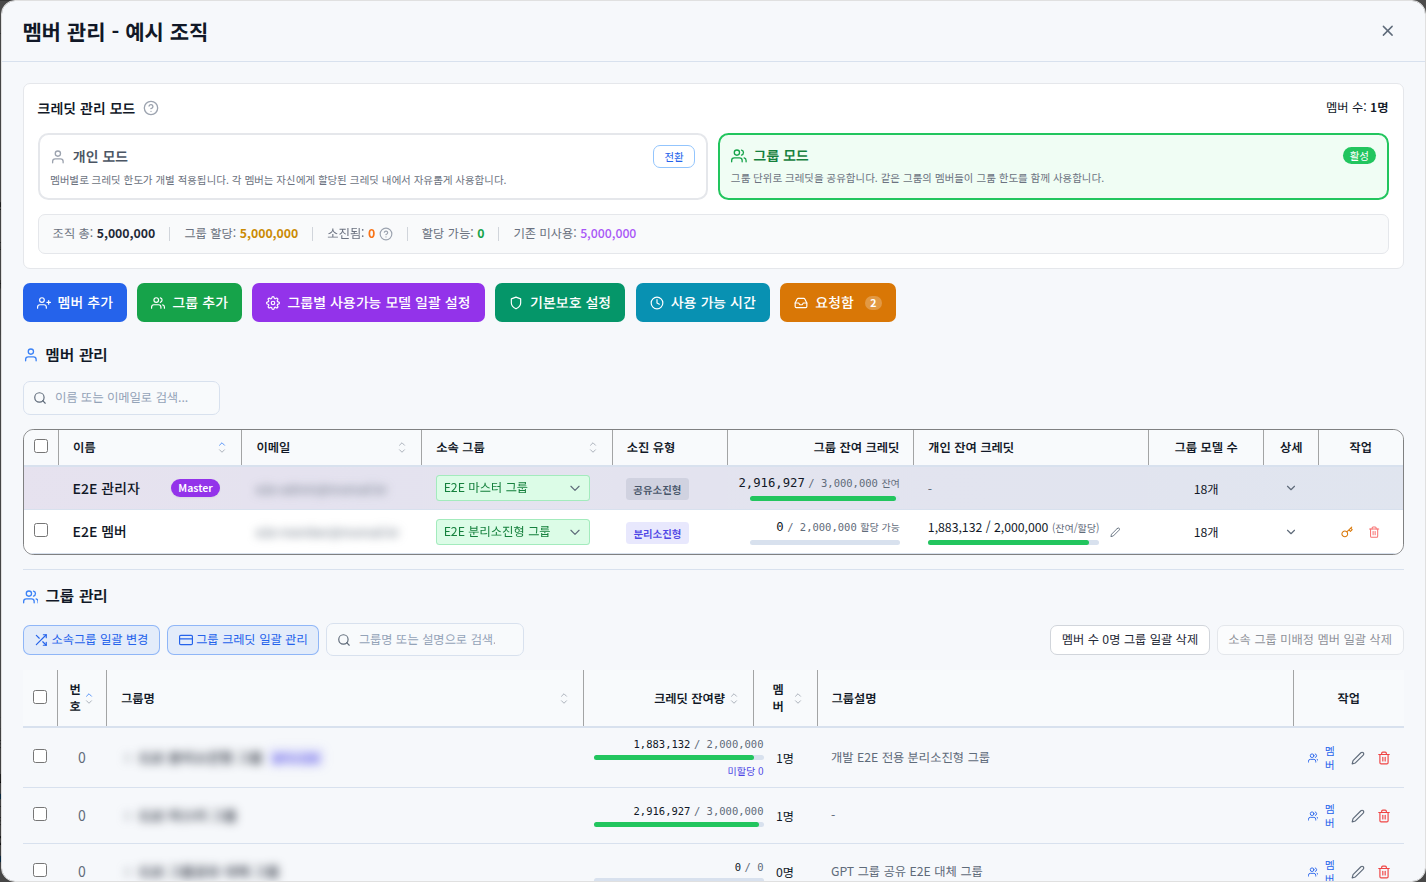Toggle select-all checkbox in member table header
1426x882 pixels.
tap(41, 446)
